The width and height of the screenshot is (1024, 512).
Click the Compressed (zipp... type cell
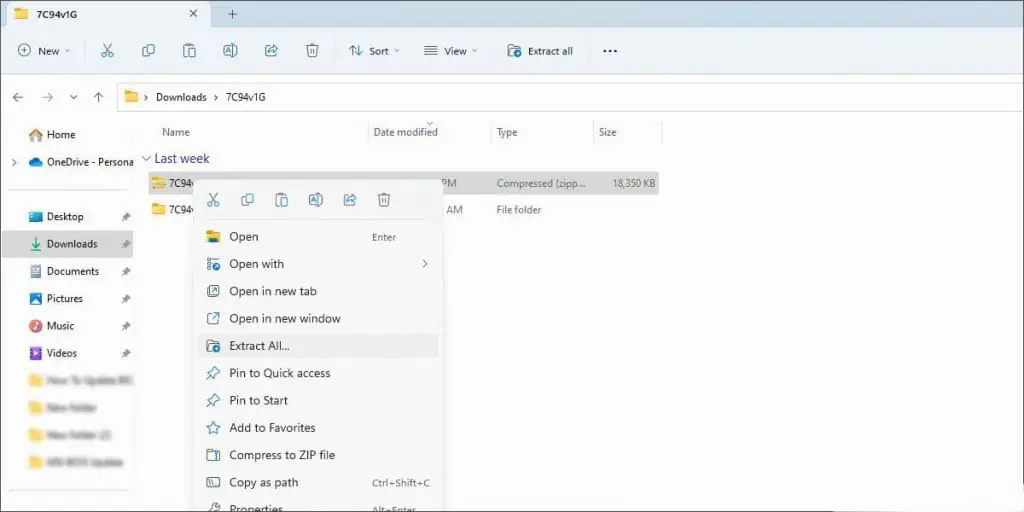click(541, 184)
